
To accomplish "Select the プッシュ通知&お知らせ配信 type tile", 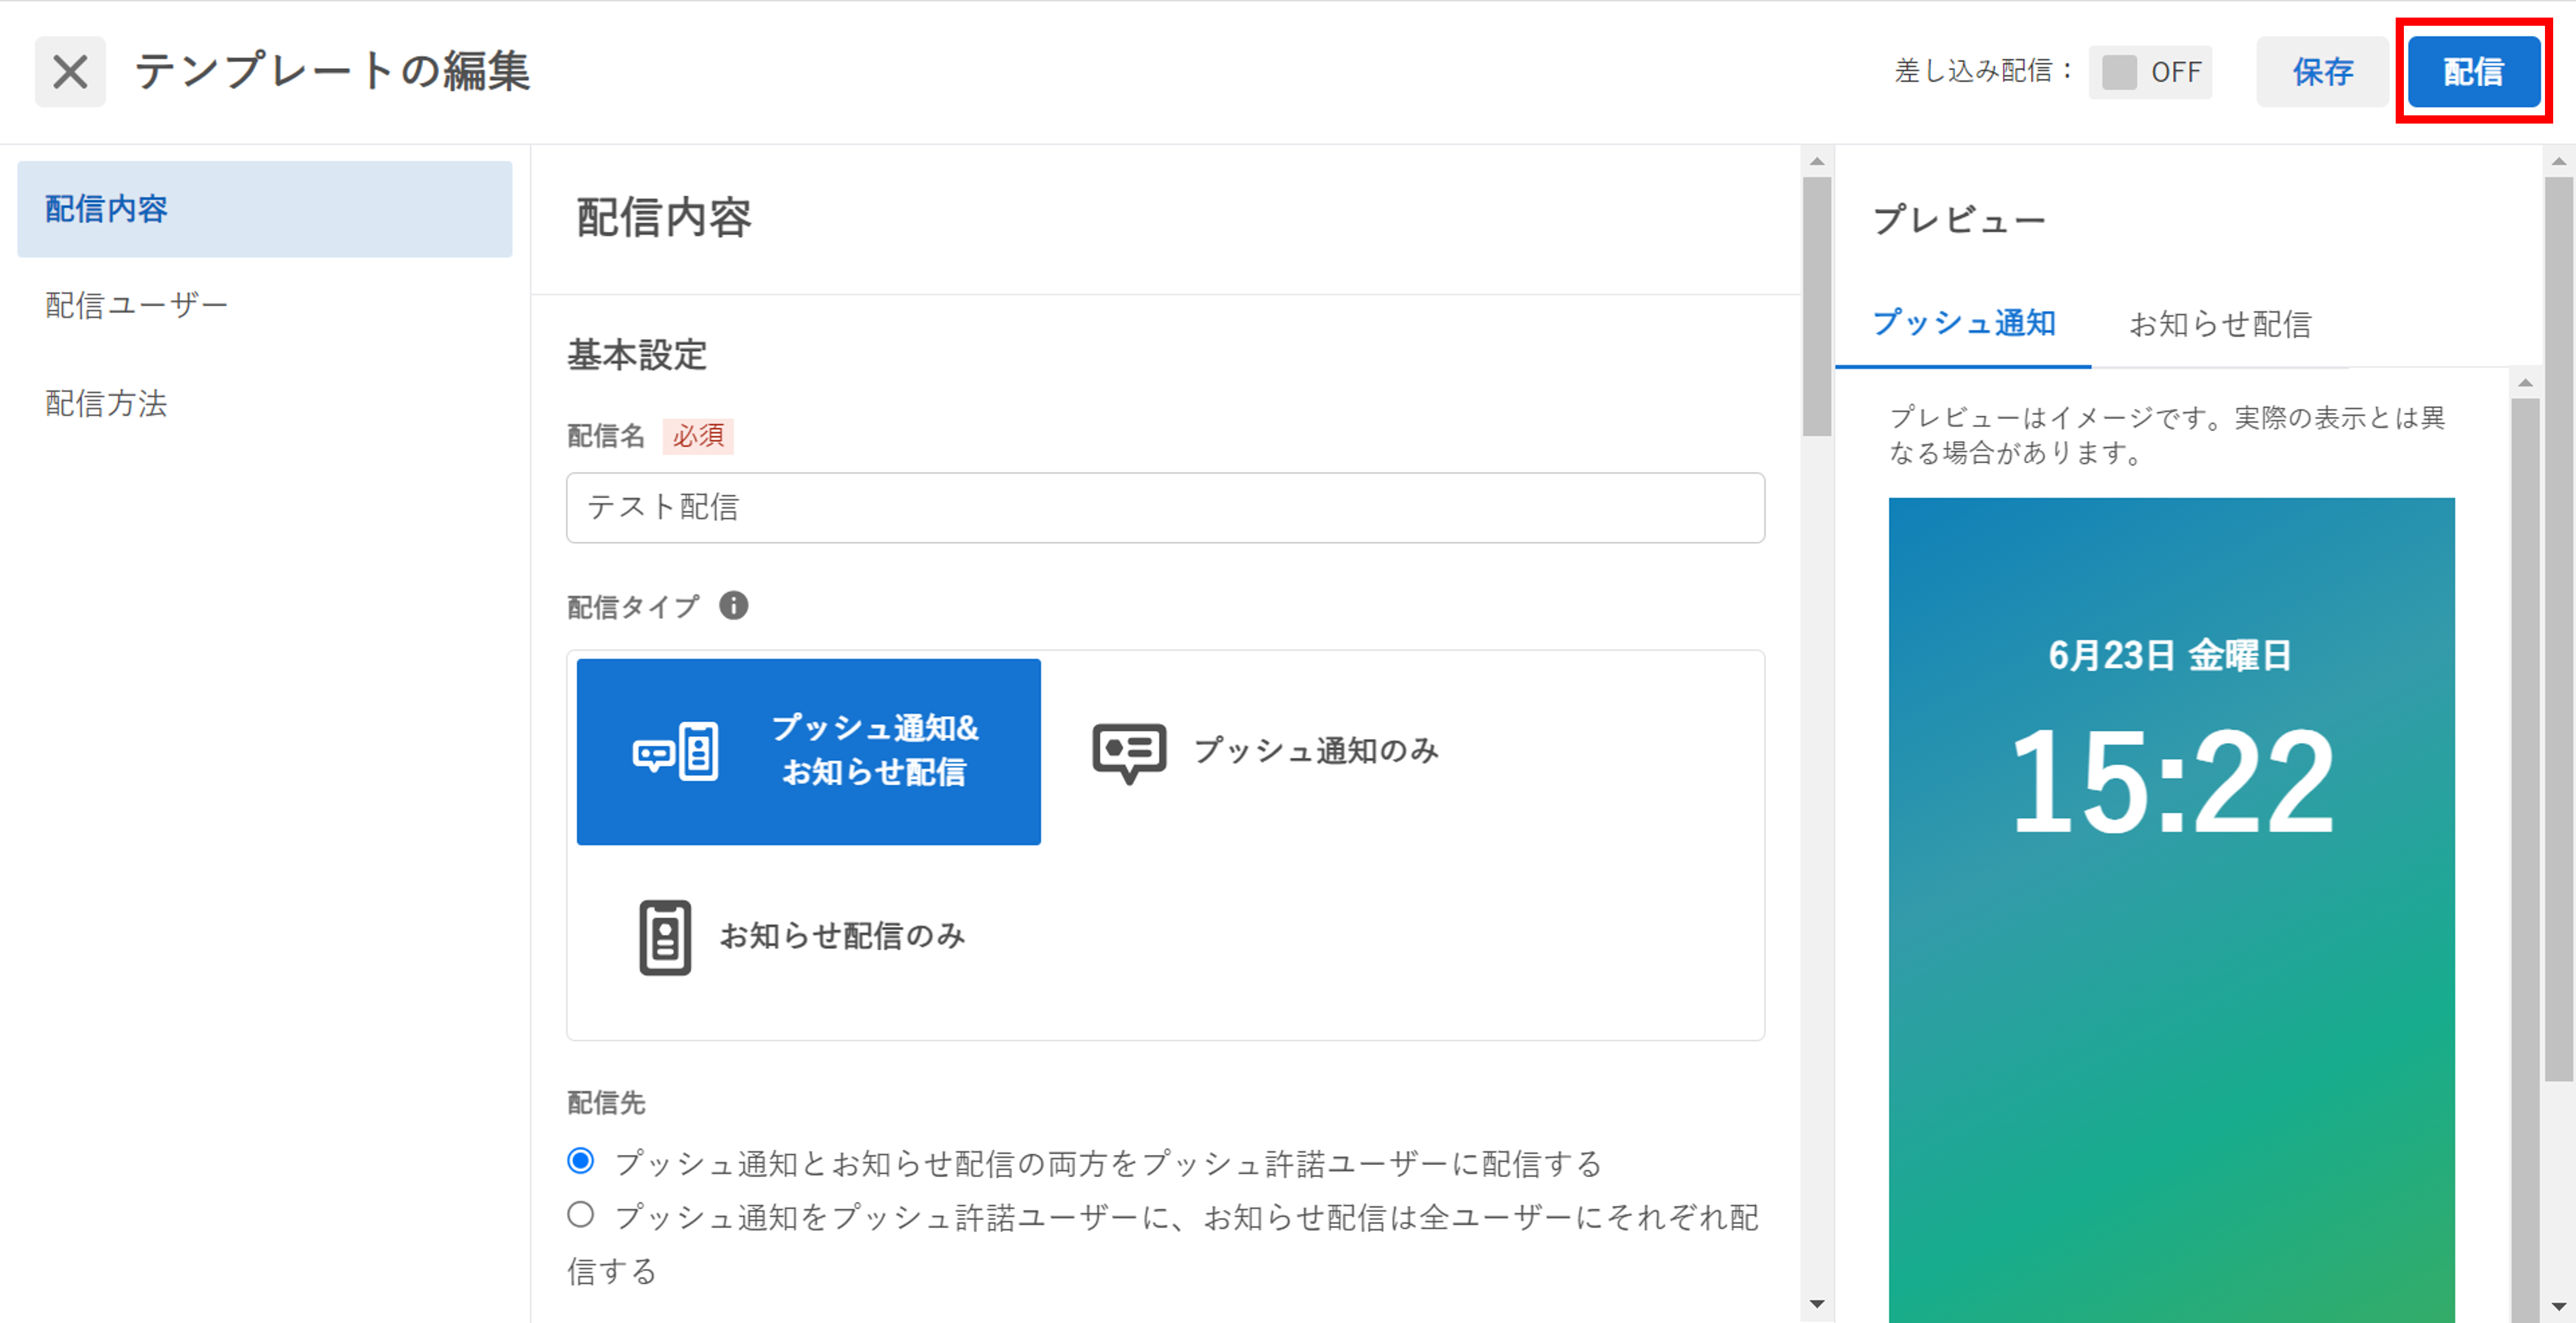I will point(808,751).
